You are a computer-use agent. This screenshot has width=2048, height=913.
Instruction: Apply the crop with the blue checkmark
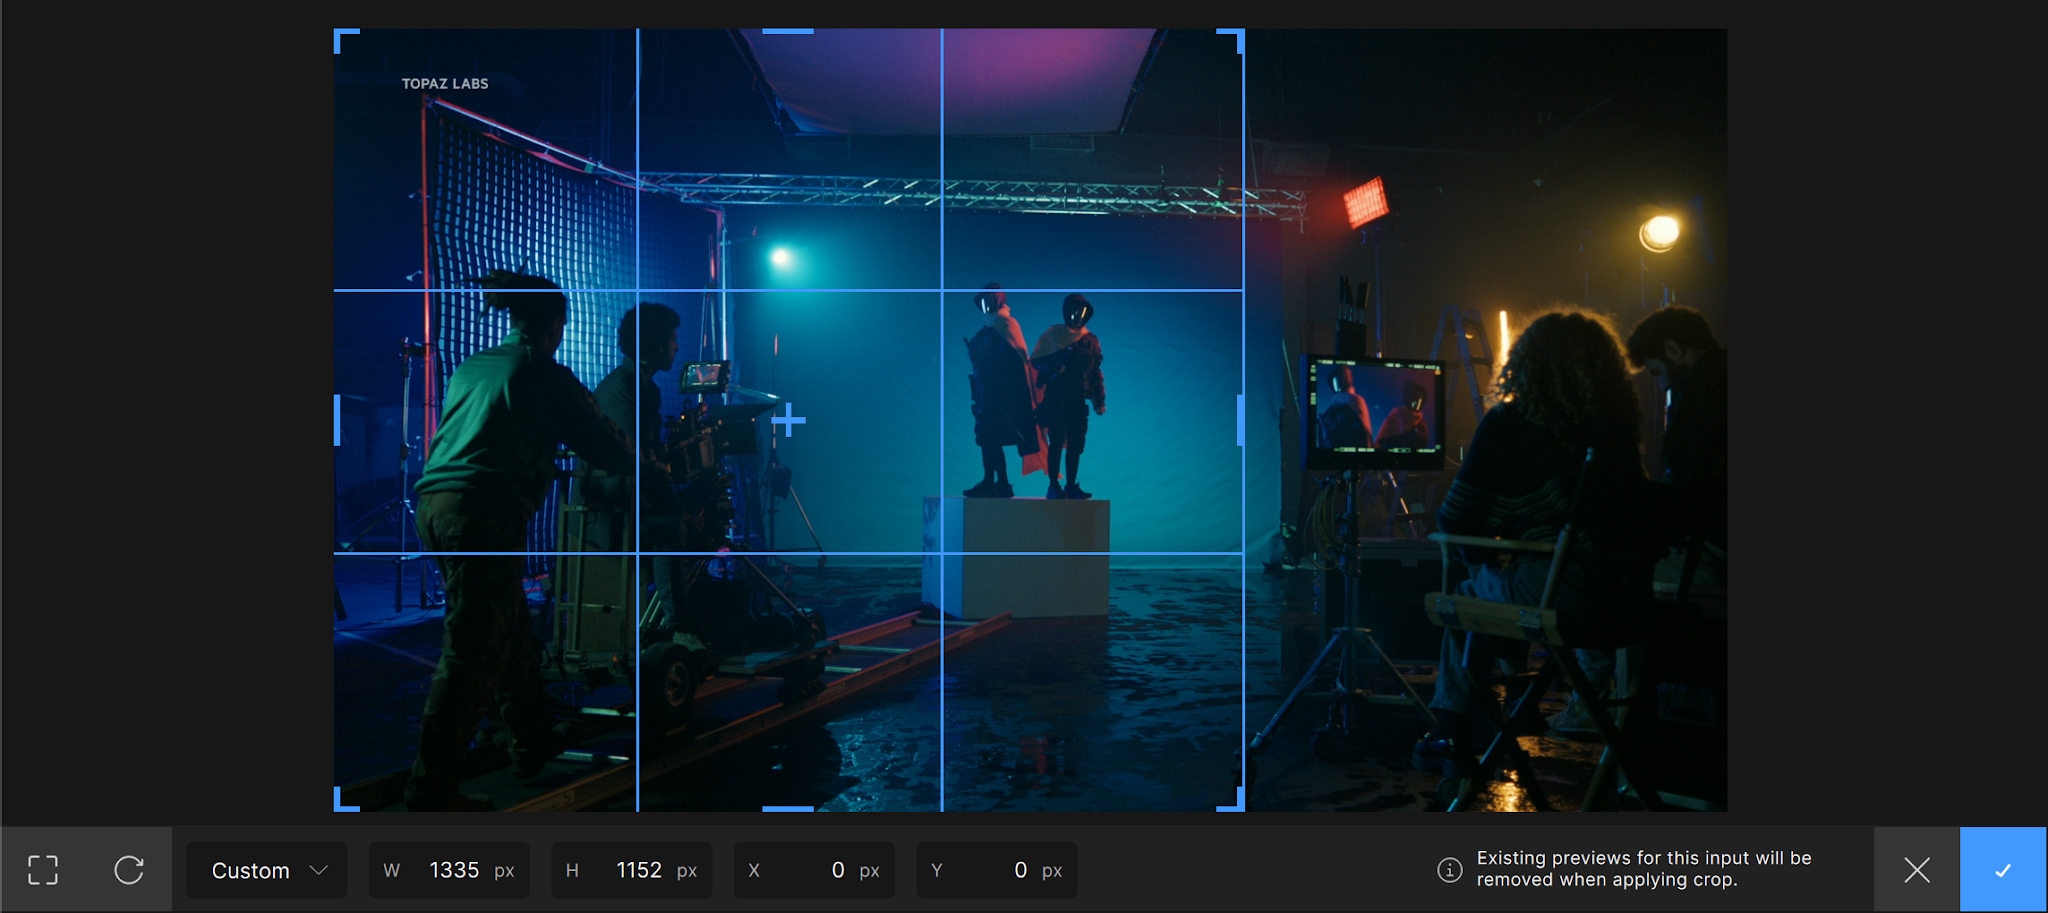(2003, 870)
